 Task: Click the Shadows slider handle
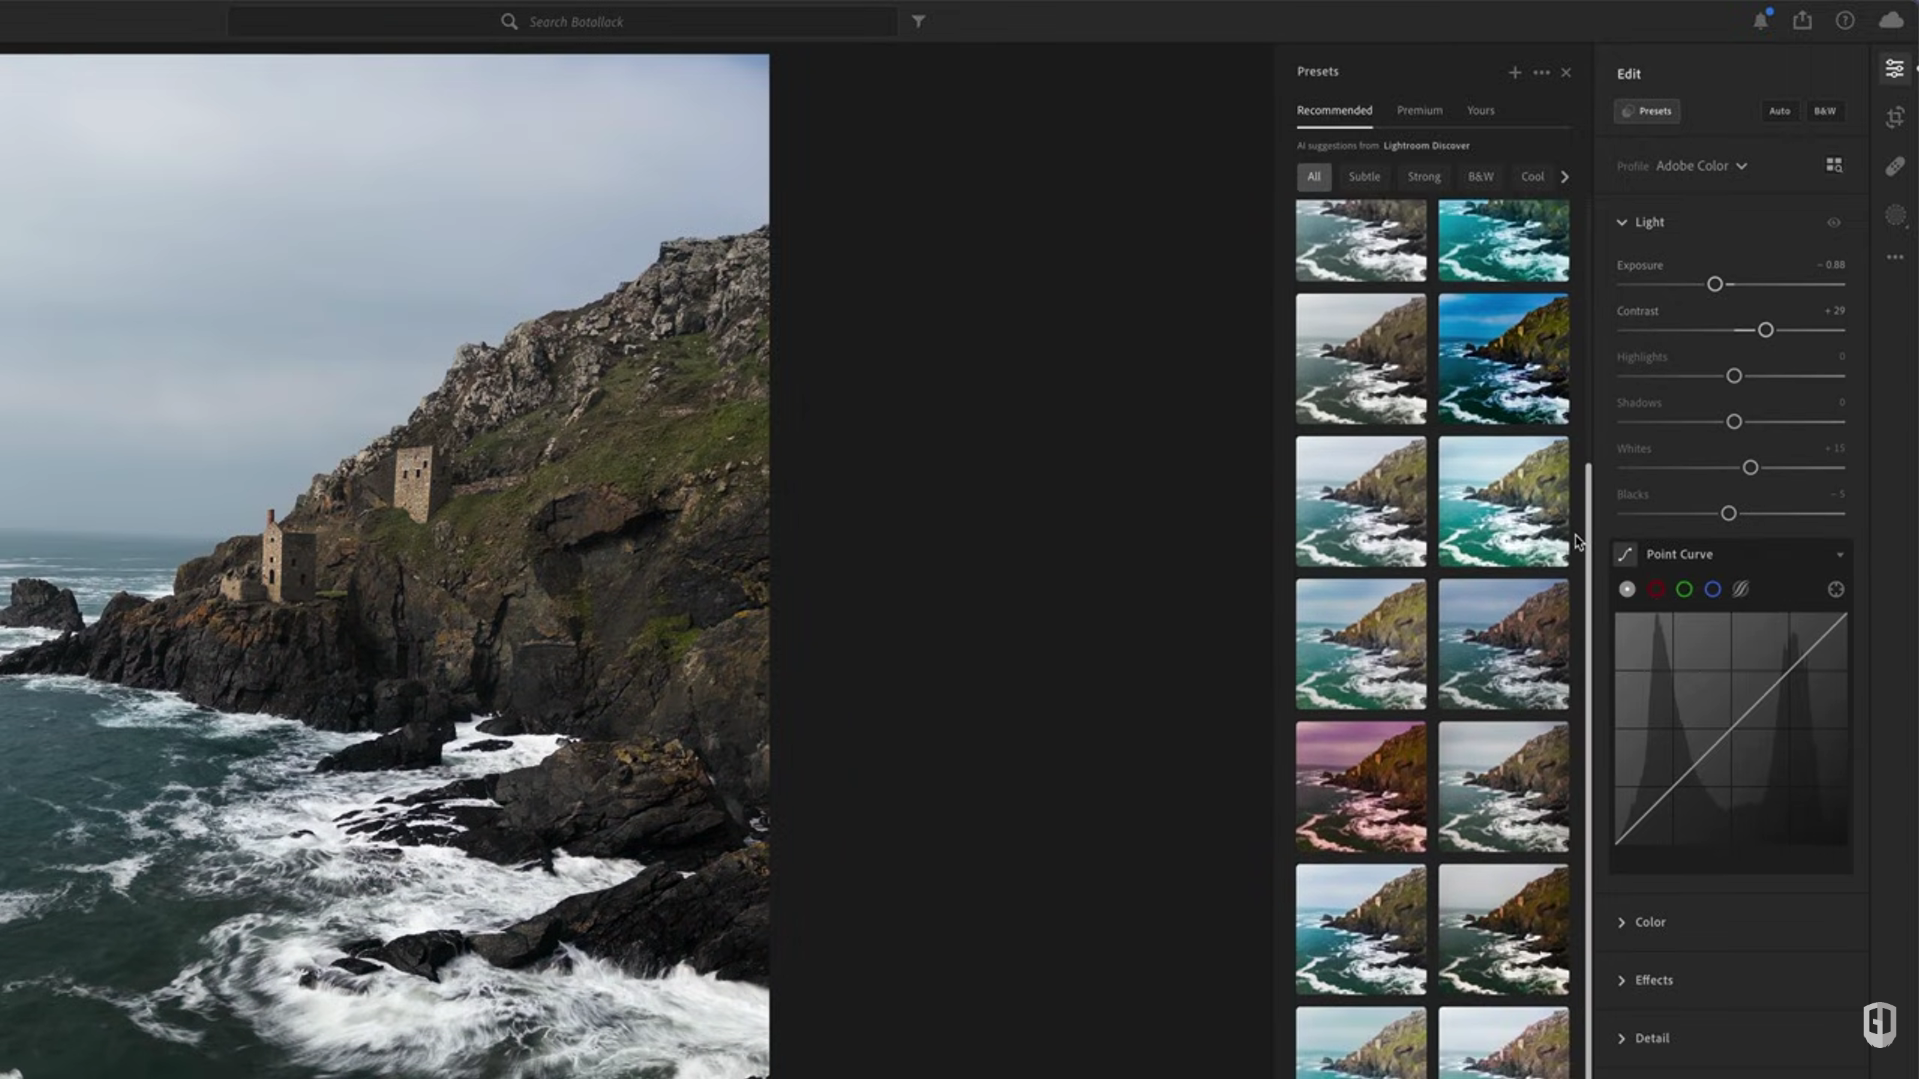tap(1733, 422)
